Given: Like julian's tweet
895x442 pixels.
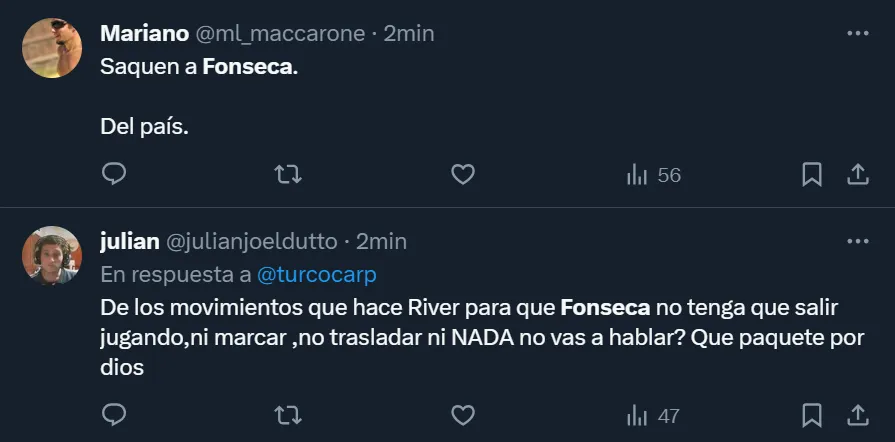Looking at the screenshot, I should tap(462, 414).
